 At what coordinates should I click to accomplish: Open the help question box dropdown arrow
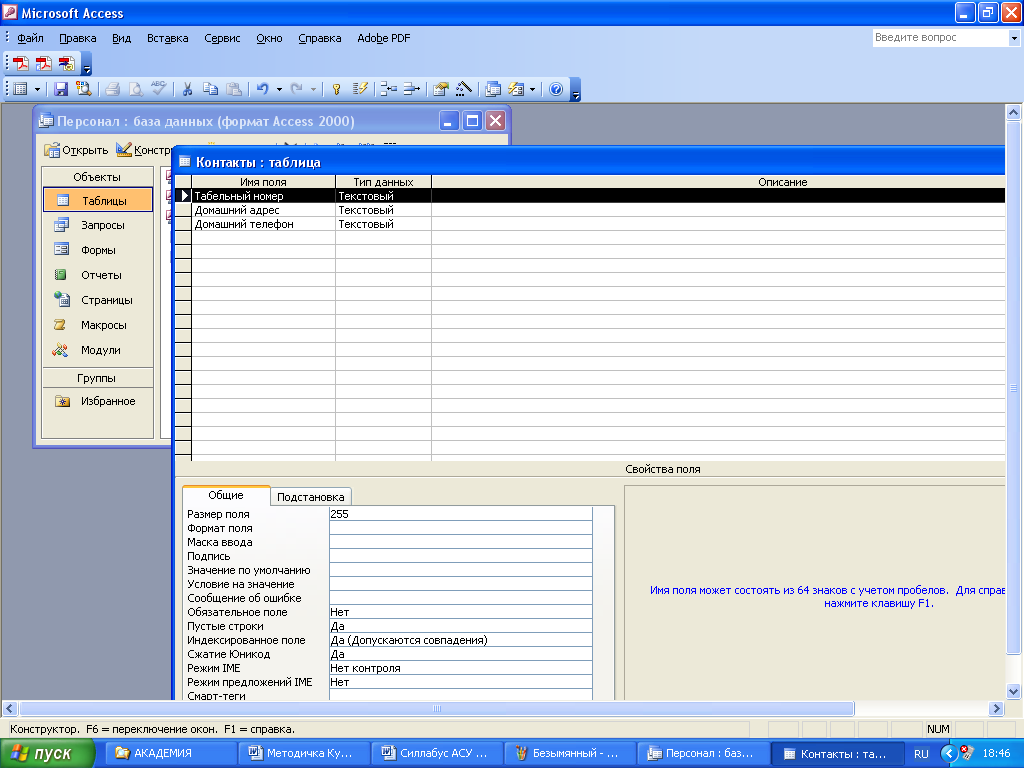(x=1014, y=38)
